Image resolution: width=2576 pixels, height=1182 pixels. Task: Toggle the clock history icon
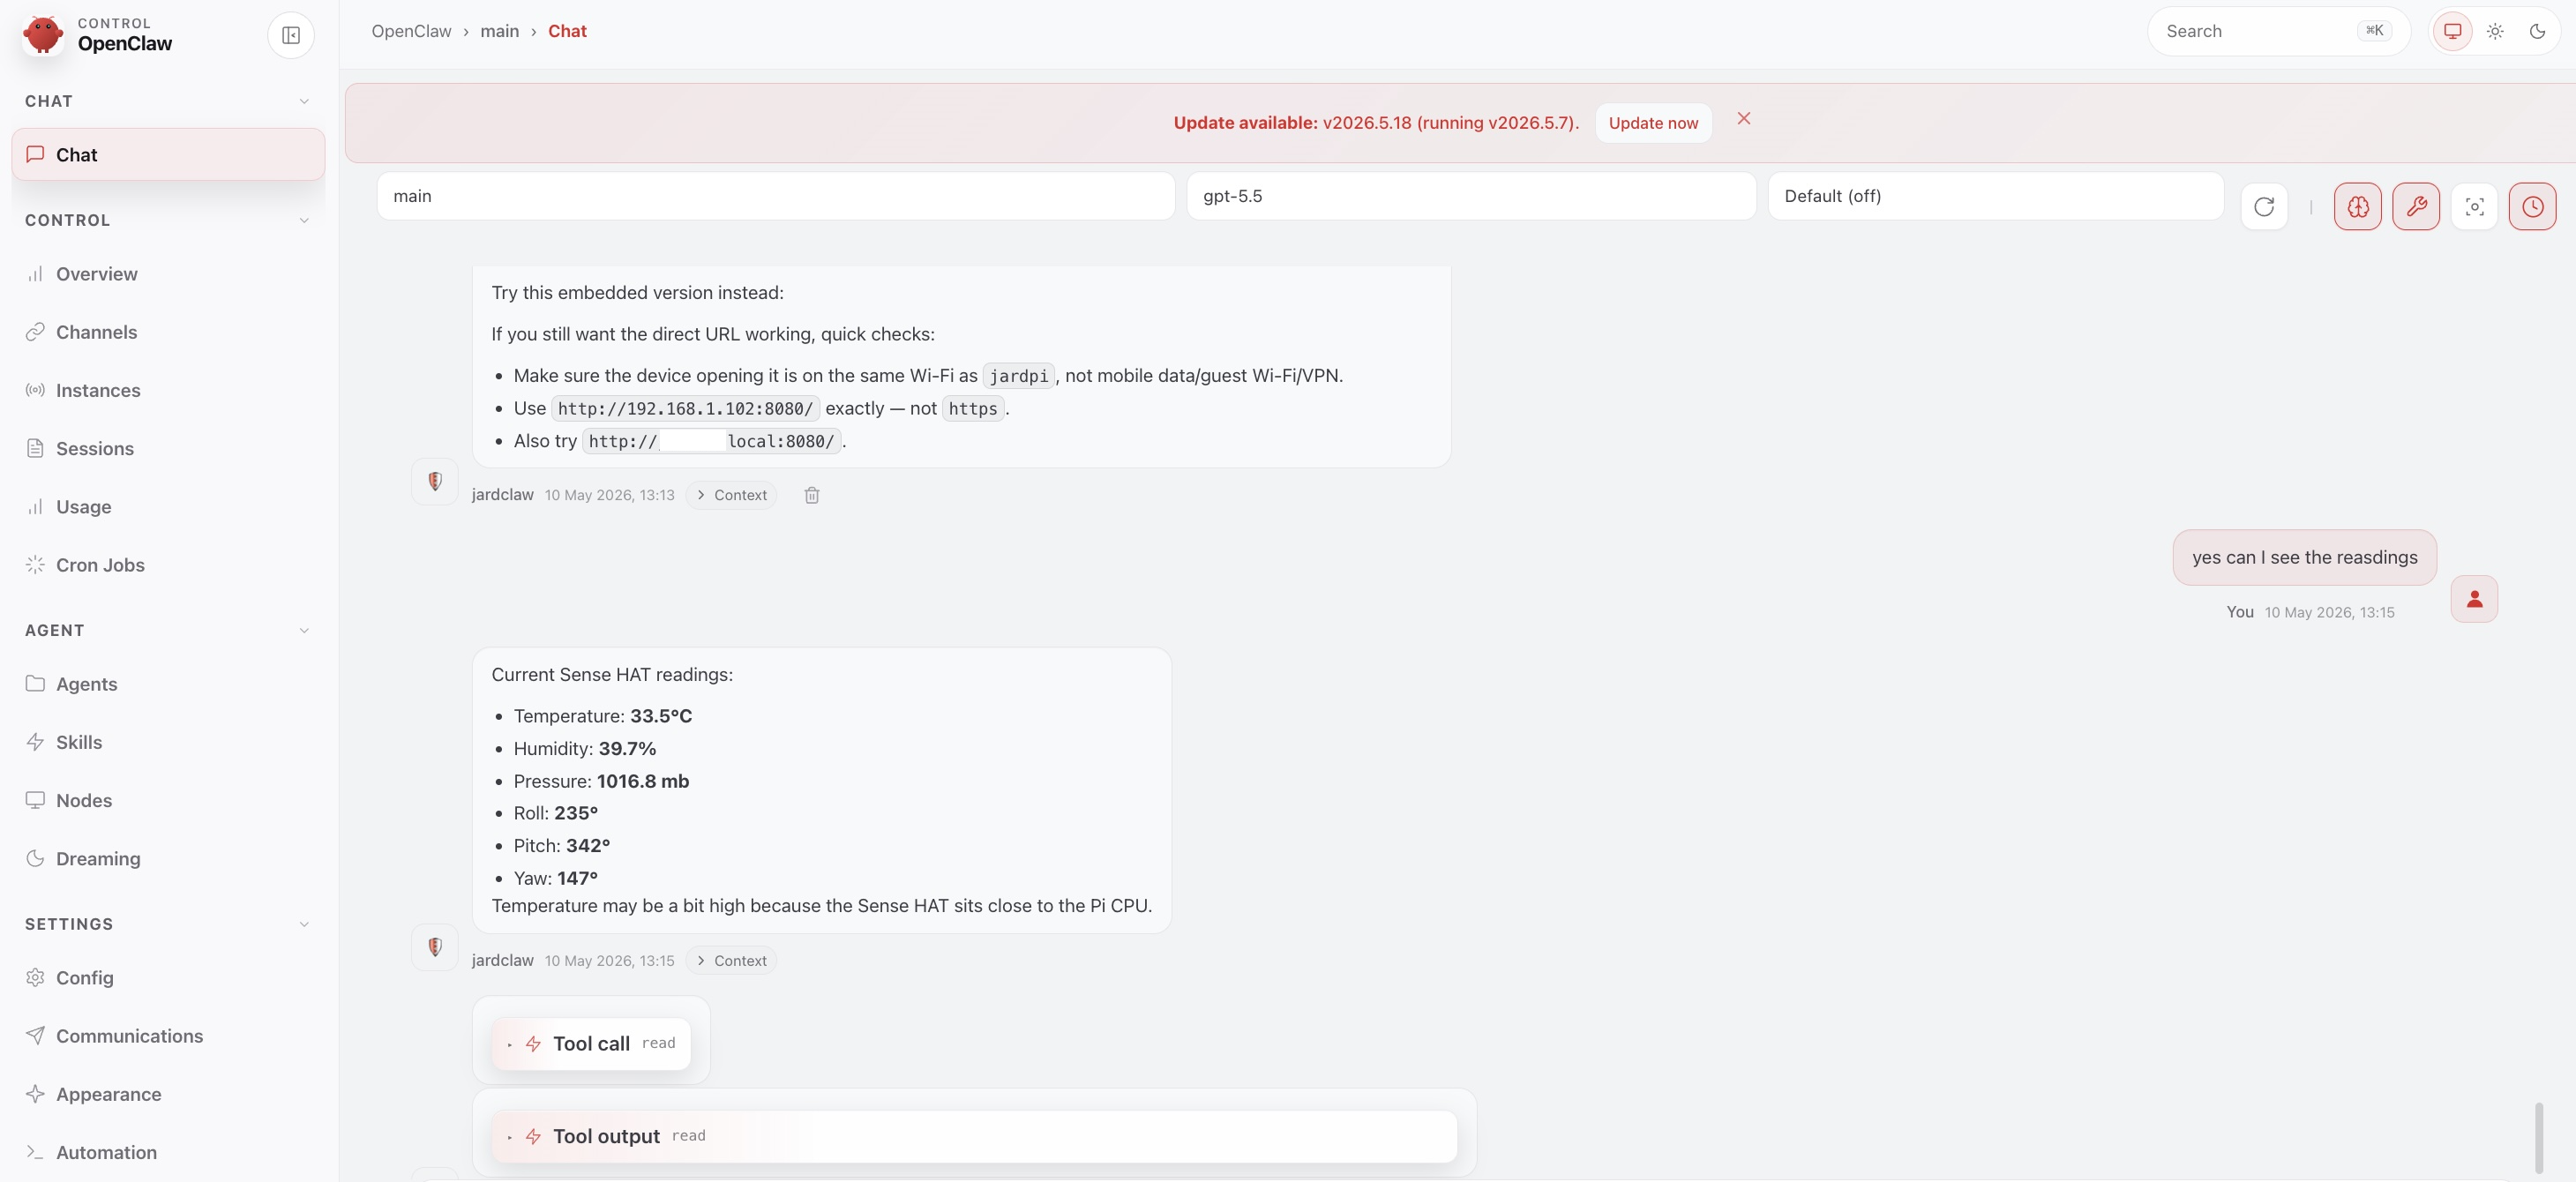pyautogui.click(x=2532, y=206)
